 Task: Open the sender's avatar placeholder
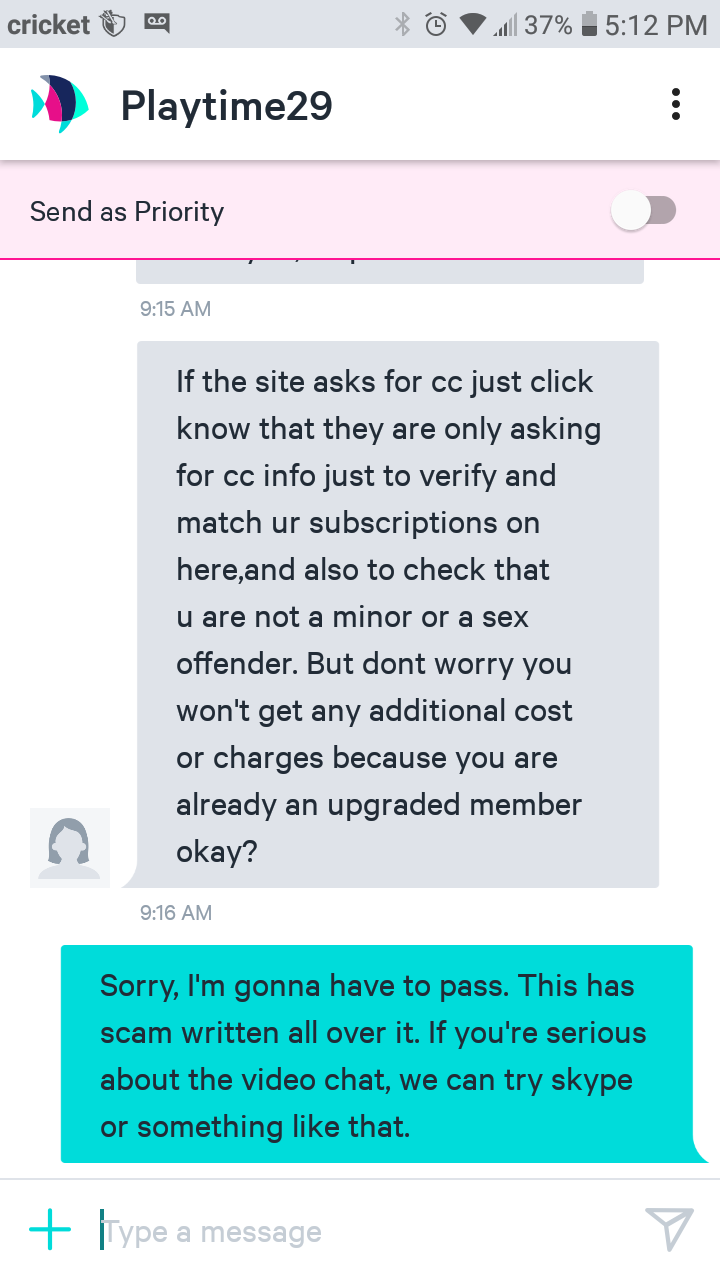coord(70,847)
